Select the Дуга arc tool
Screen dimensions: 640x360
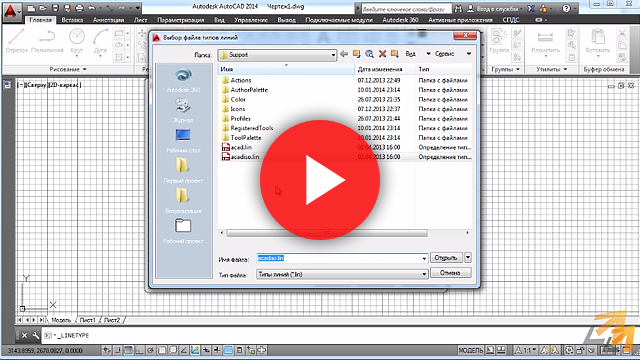pos(100,41)
